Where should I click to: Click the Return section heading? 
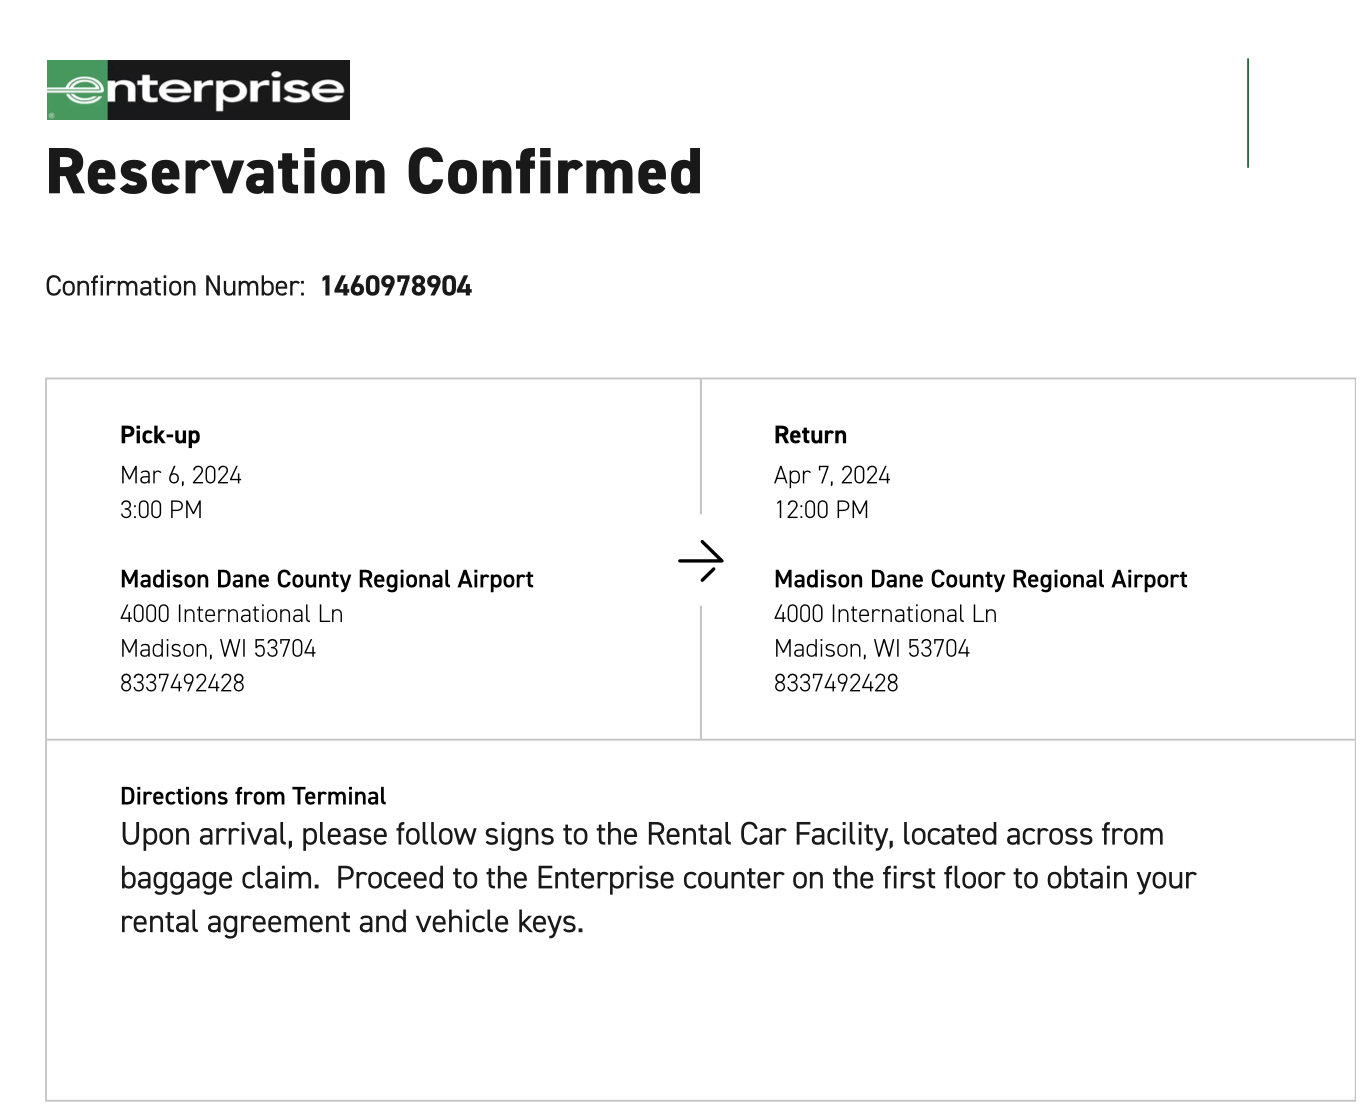(810, 435)
